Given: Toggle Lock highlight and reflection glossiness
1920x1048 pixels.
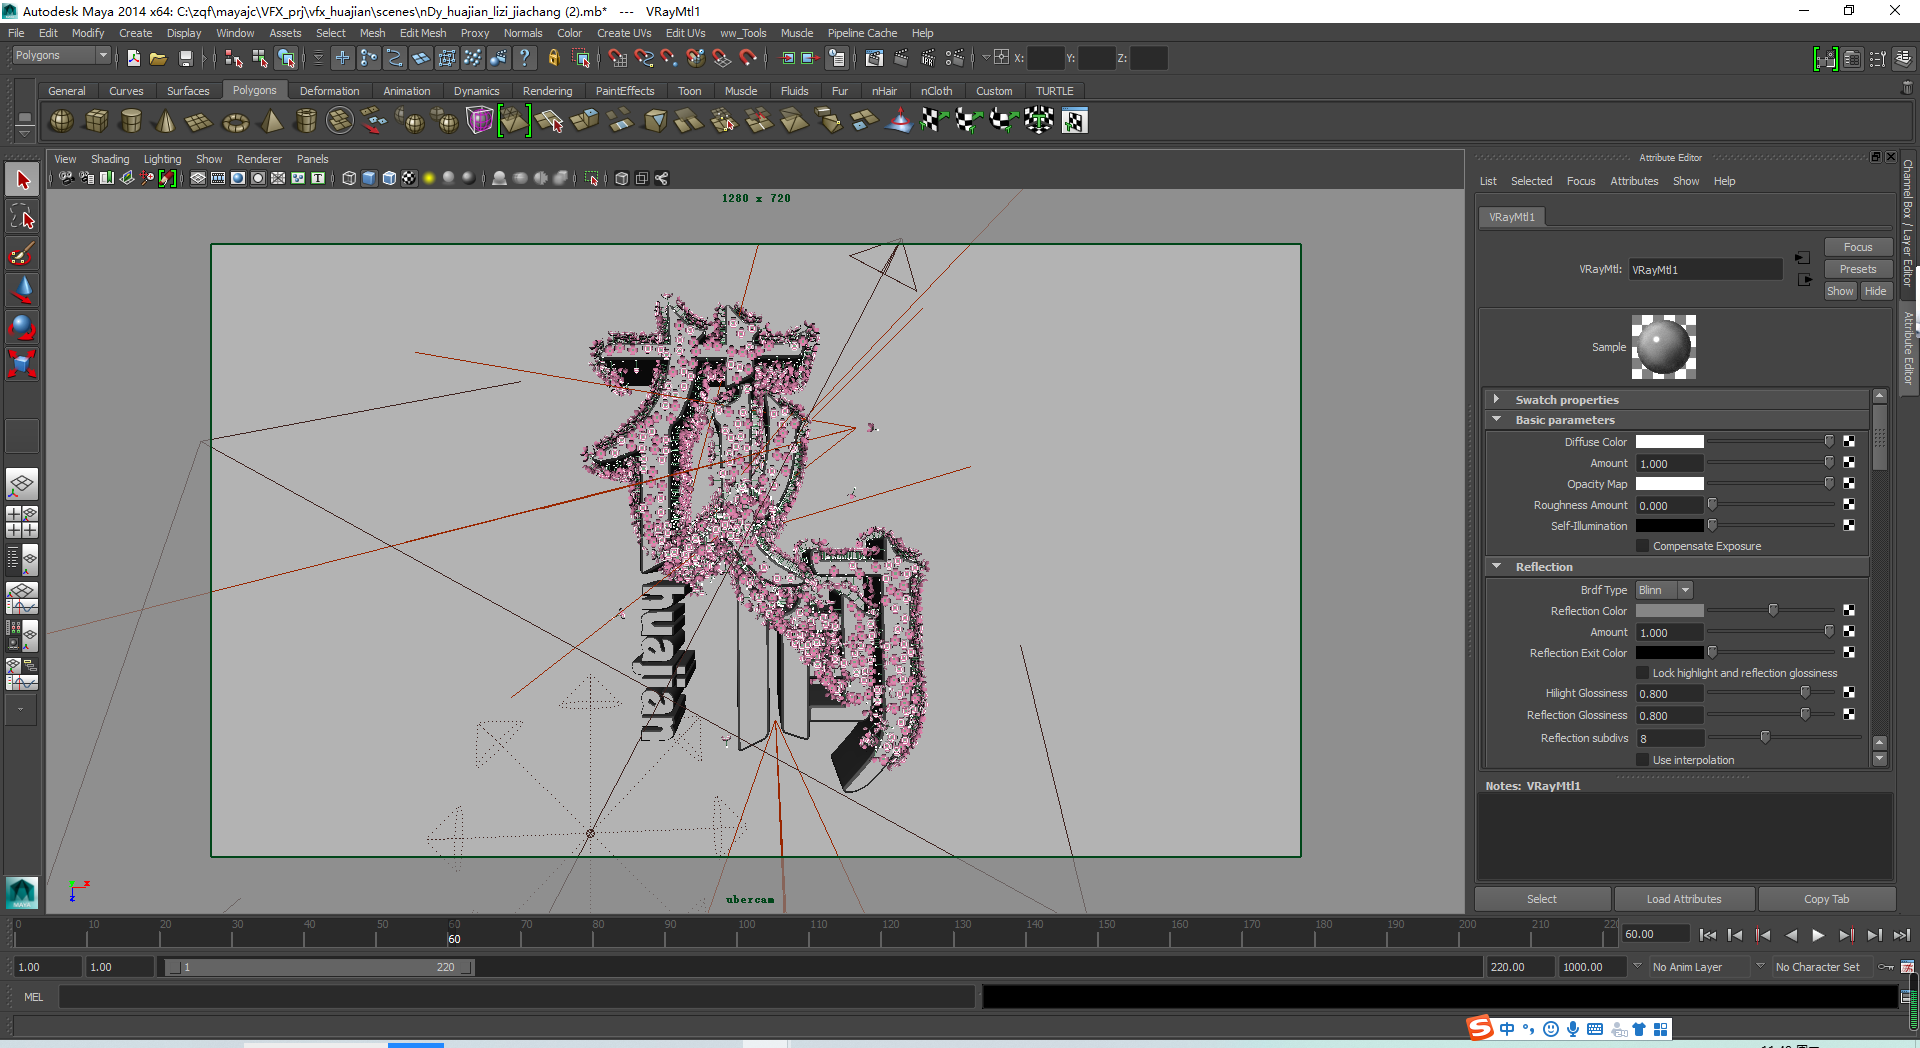Looking at the screenshot, I should pos(1642,673).
